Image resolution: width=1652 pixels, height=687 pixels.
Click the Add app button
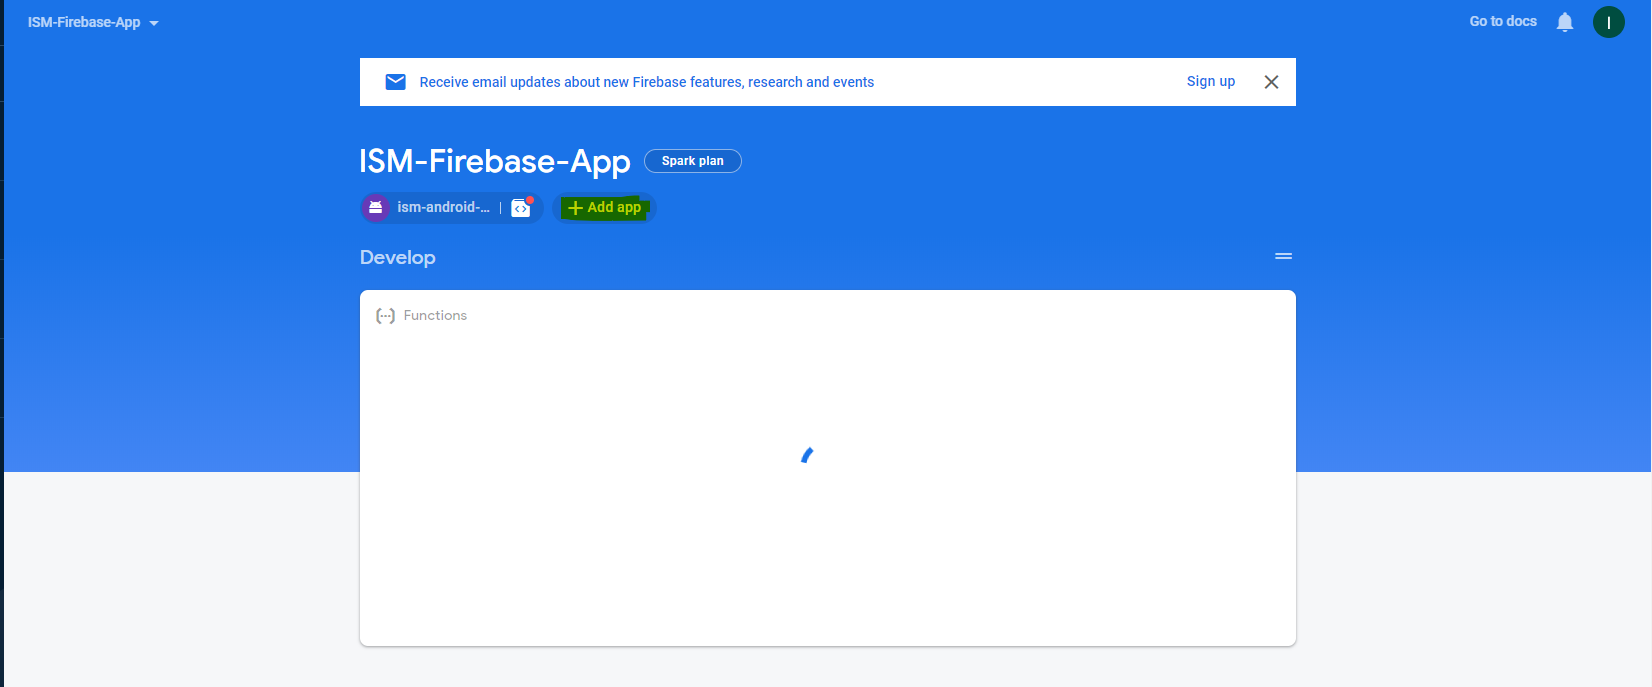pyautogui.click(x=604, y=207)
